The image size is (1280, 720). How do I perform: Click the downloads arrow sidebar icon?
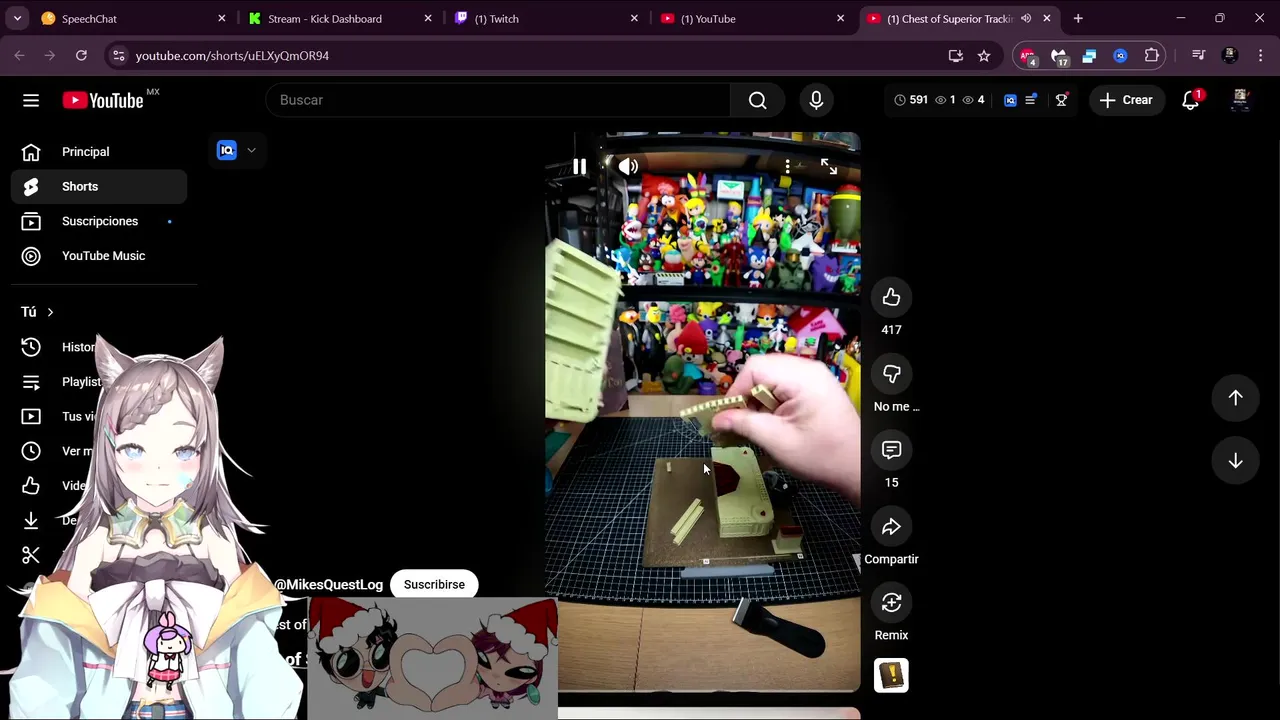pyautogui.click(x=31, y=520)
